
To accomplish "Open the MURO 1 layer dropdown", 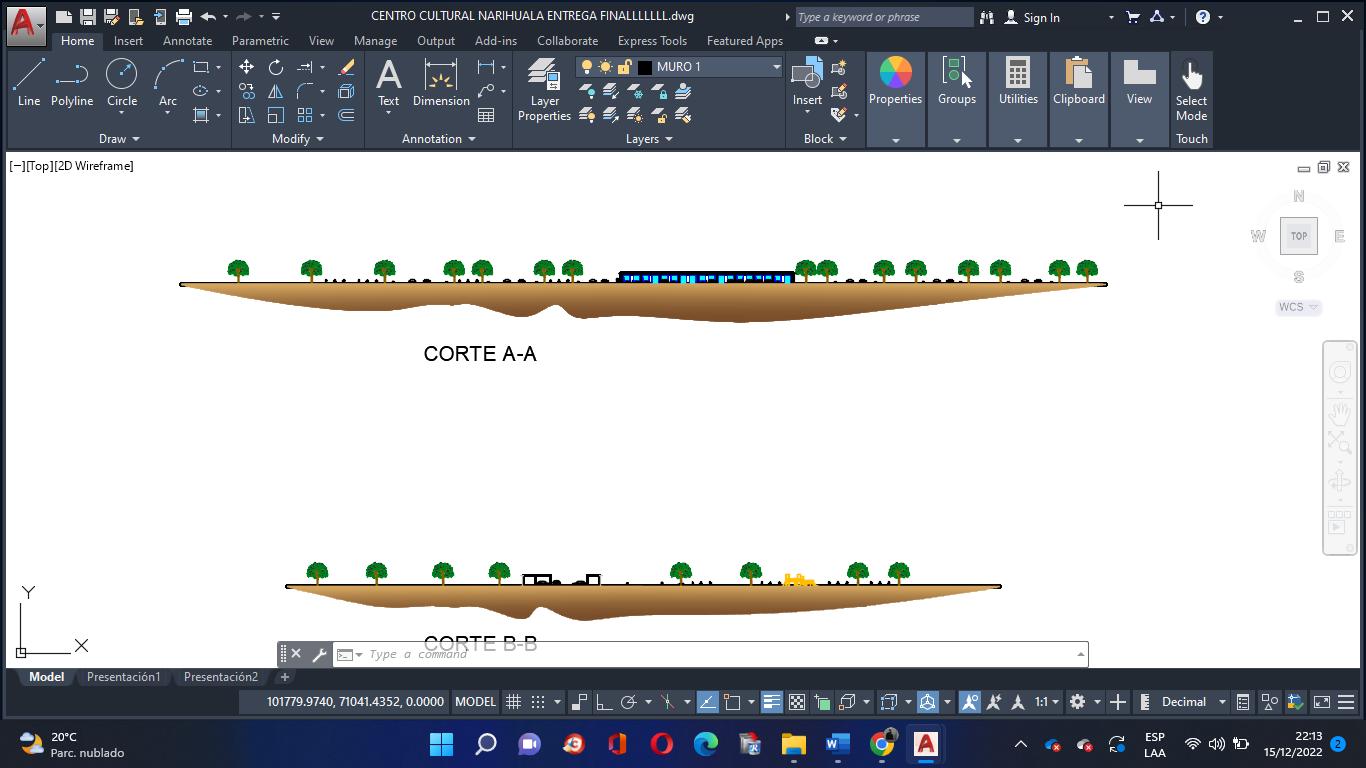I will click(x=776, y=67).
